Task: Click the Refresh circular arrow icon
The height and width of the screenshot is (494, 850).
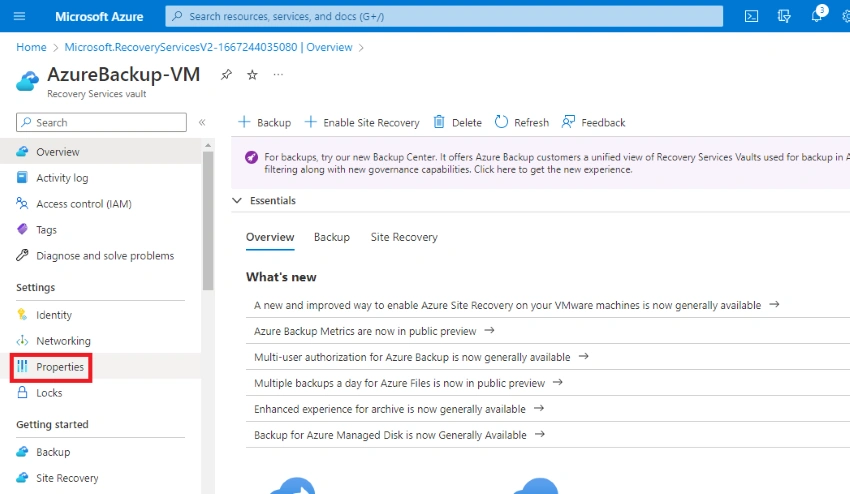Action: coord(501,122)
